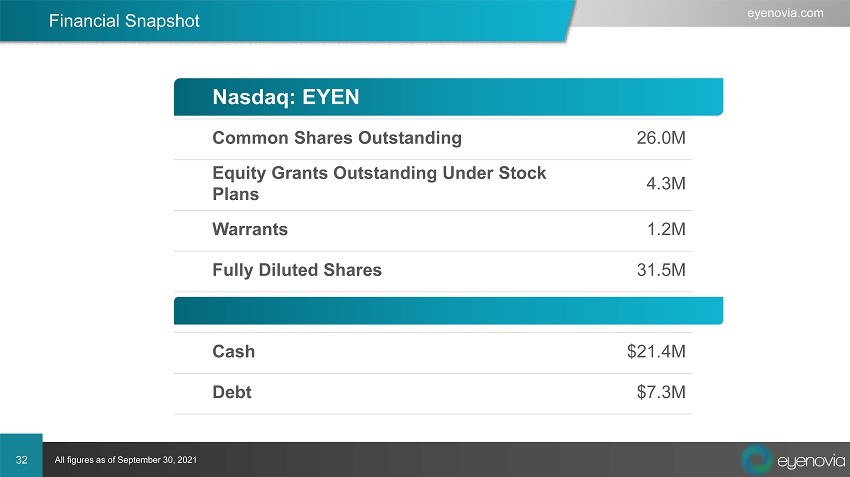Click the slide number 32 box

pyautogui.click(x=21, y=458)
